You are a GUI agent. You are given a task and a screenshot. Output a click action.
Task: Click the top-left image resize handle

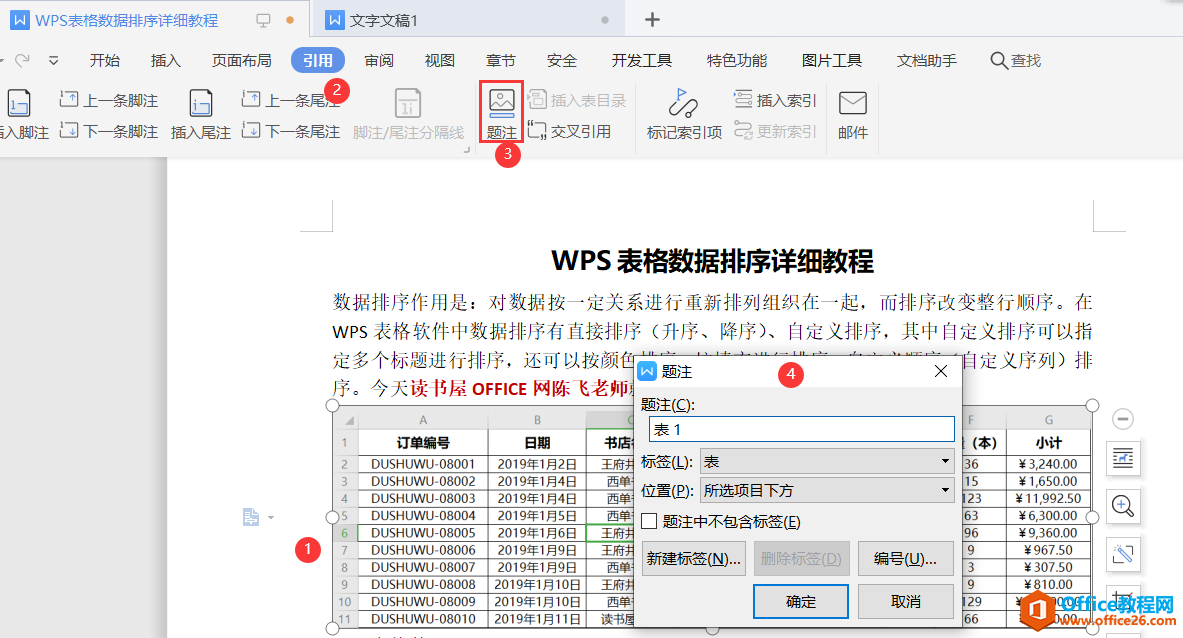pos(333,405)
